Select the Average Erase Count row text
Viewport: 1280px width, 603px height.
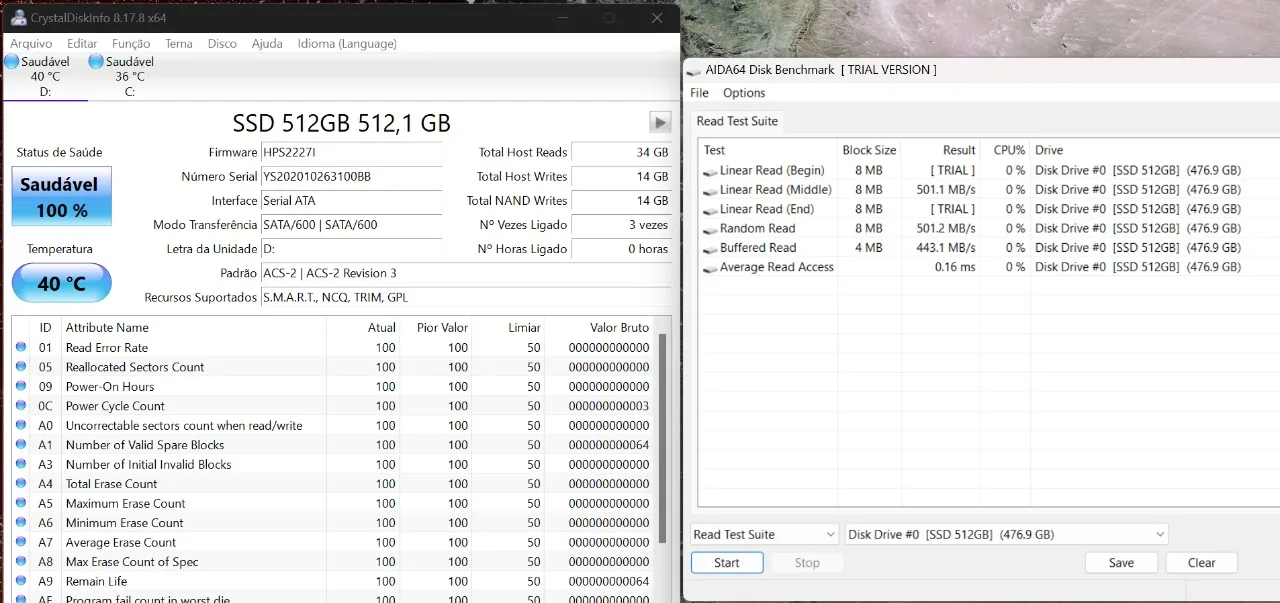(120, 543)
